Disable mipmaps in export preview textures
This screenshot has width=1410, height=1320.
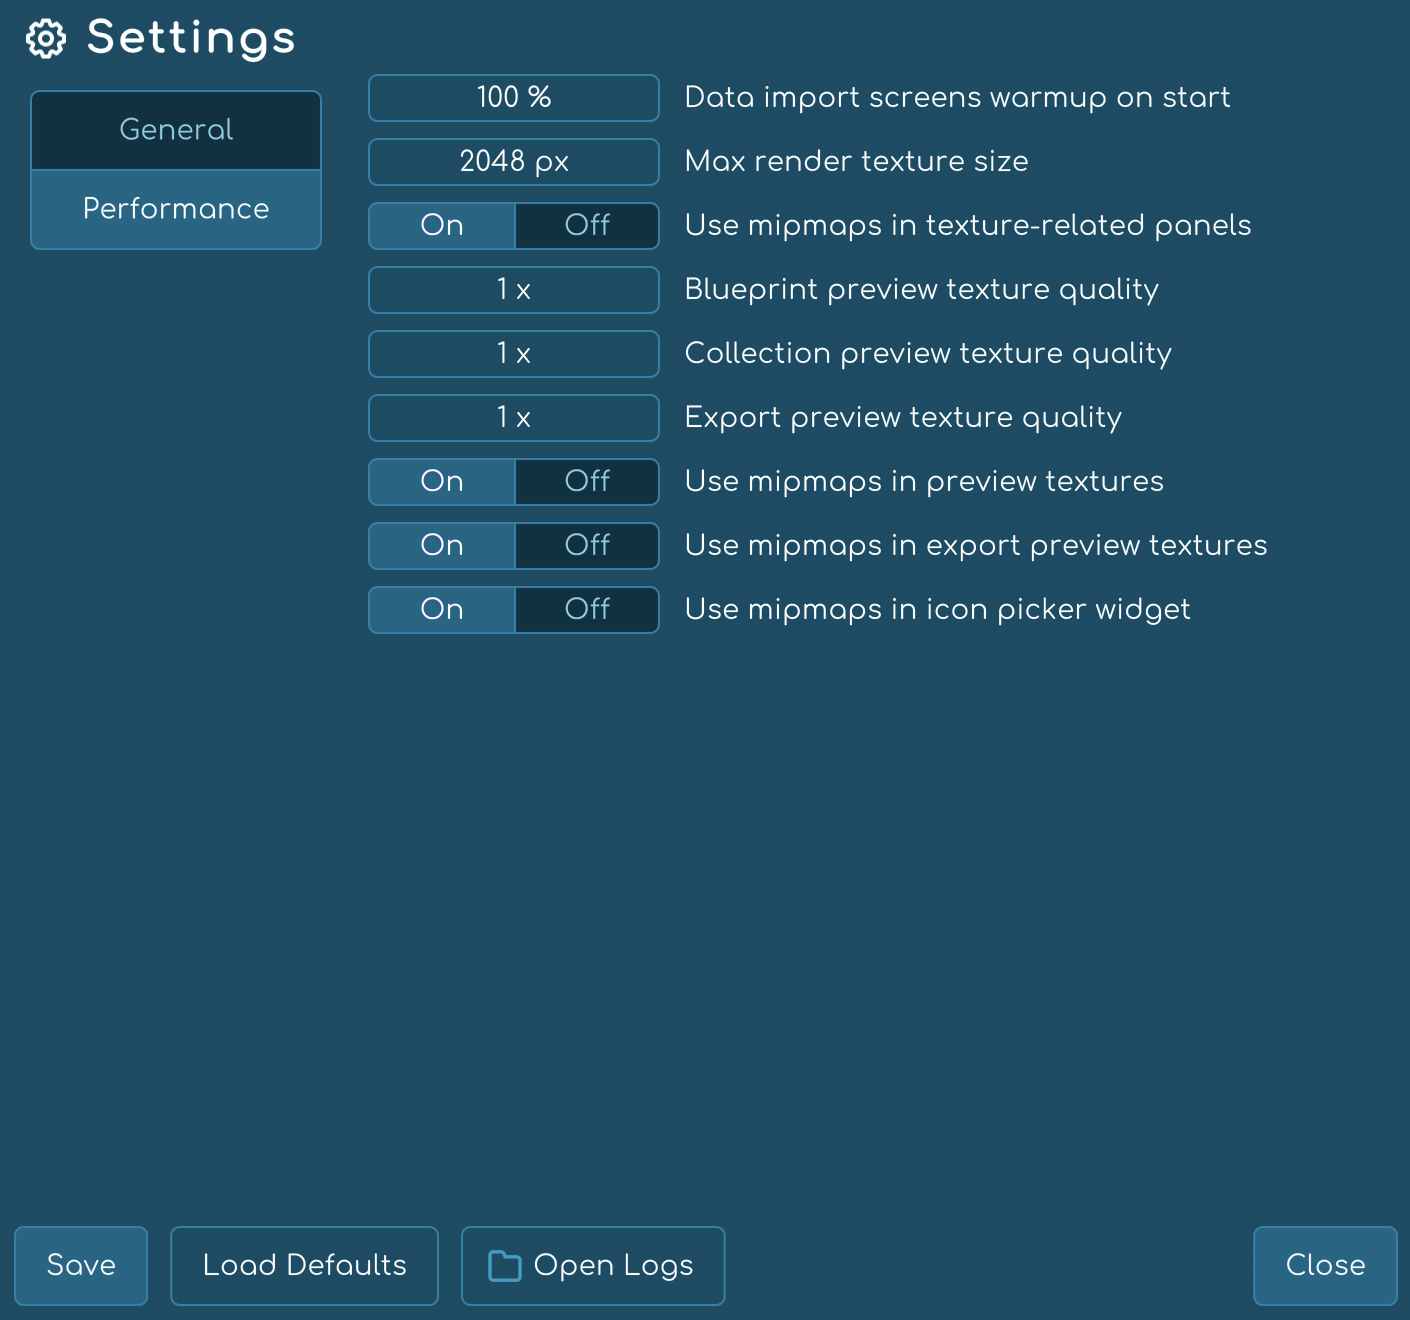[x=587, y=546]
